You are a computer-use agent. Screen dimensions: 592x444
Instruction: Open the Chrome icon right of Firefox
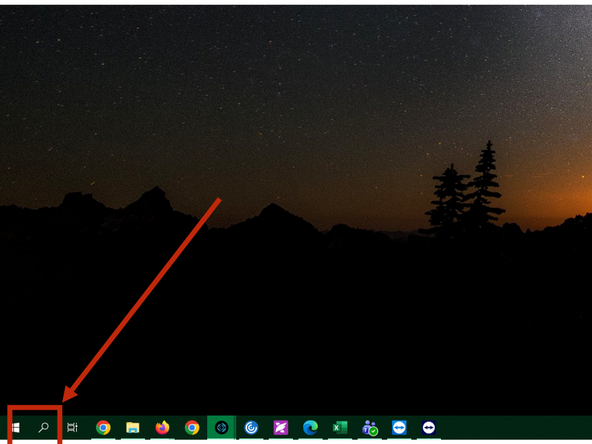(x=192, y=428)
